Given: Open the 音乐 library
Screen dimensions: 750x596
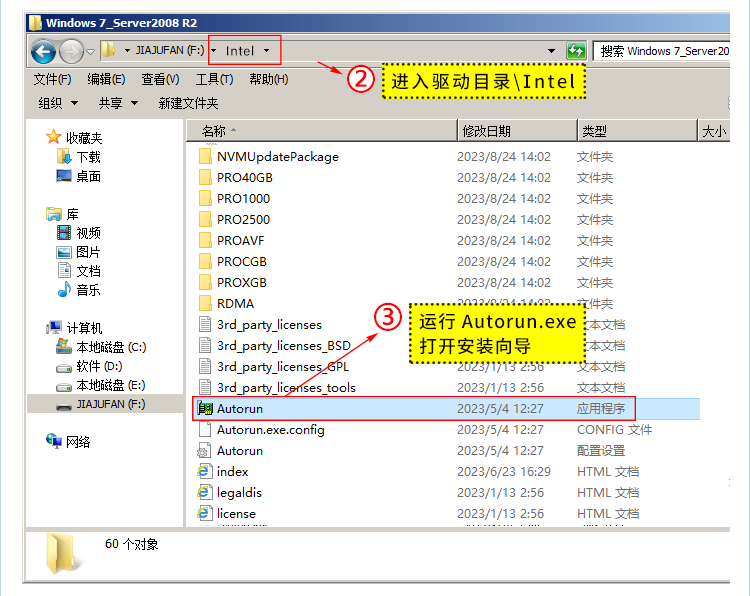Looking at the screenshot, I should point(88,290).
